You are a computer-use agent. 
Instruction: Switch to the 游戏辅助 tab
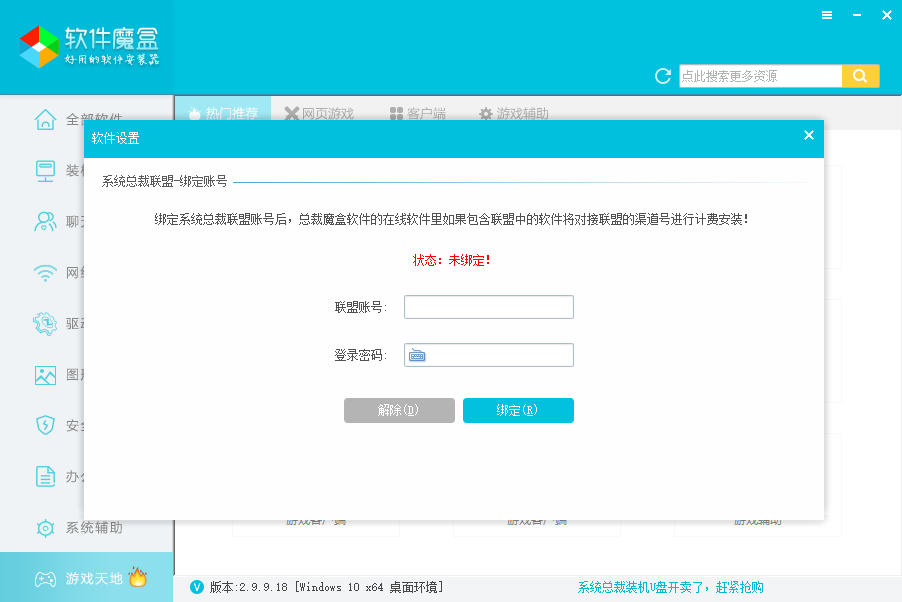click(514, 113)
